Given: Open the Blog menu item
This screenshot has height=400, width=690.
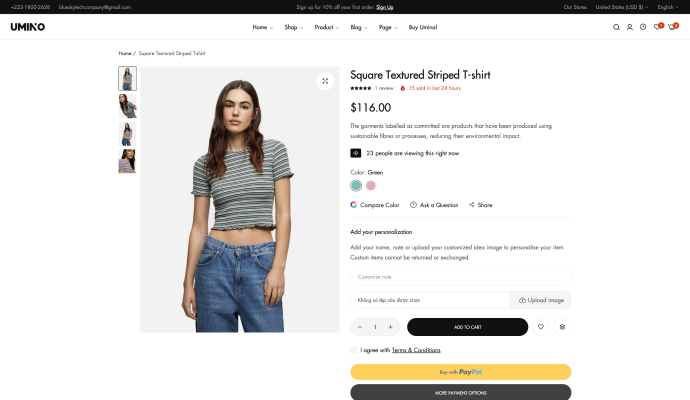Looking at the screenshot, I should click(x=358, y=27).
